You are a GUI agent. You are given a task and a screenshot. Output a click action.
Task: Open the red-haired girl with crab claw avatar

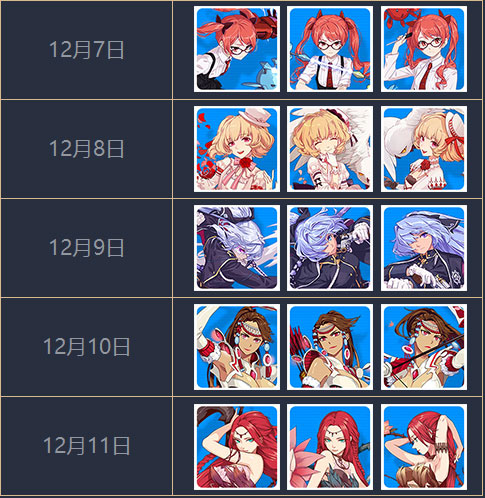(237, 49)
